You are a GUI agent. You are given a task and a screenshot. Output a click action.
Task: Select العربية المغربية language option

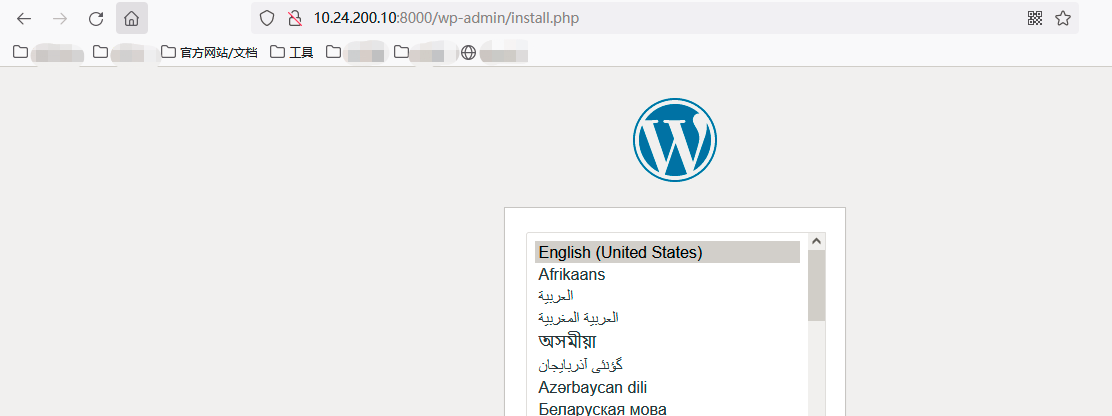pos(667,317)
